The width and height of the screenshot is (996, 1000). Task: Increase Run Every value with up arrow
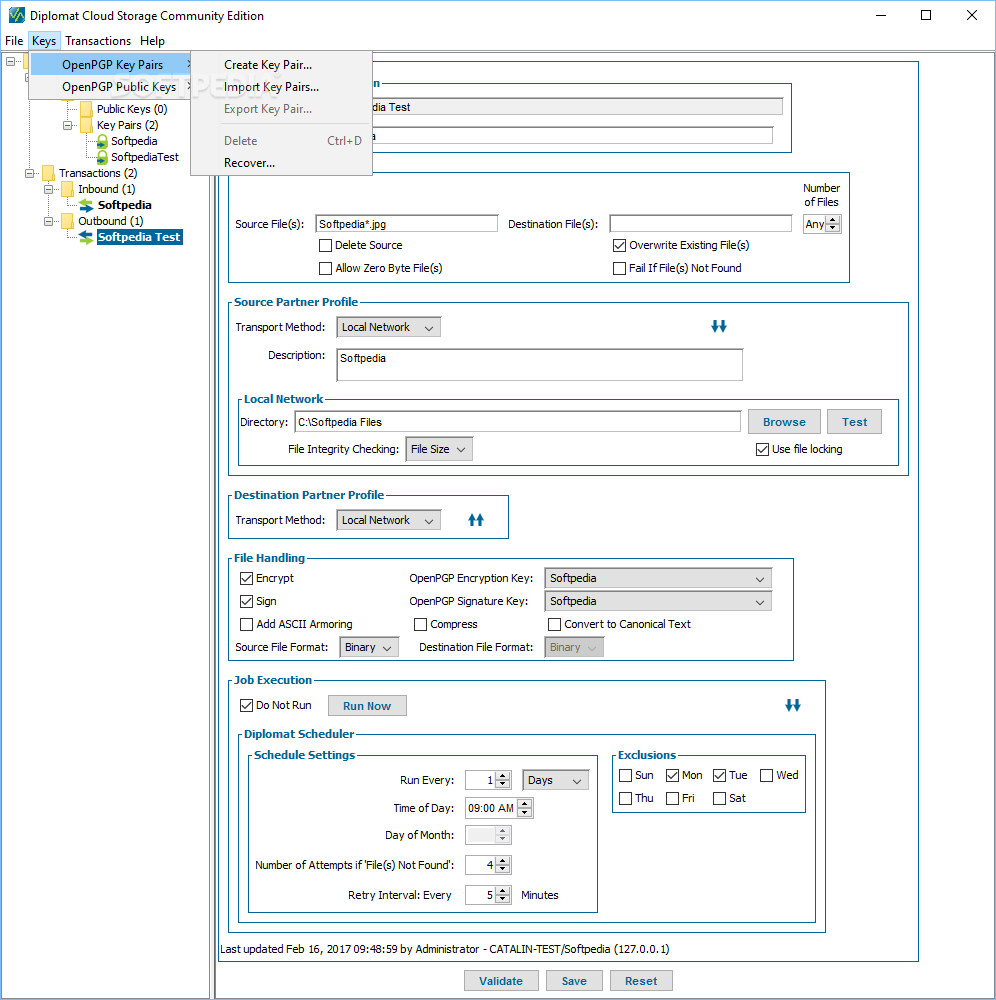(x=502, y=776)
